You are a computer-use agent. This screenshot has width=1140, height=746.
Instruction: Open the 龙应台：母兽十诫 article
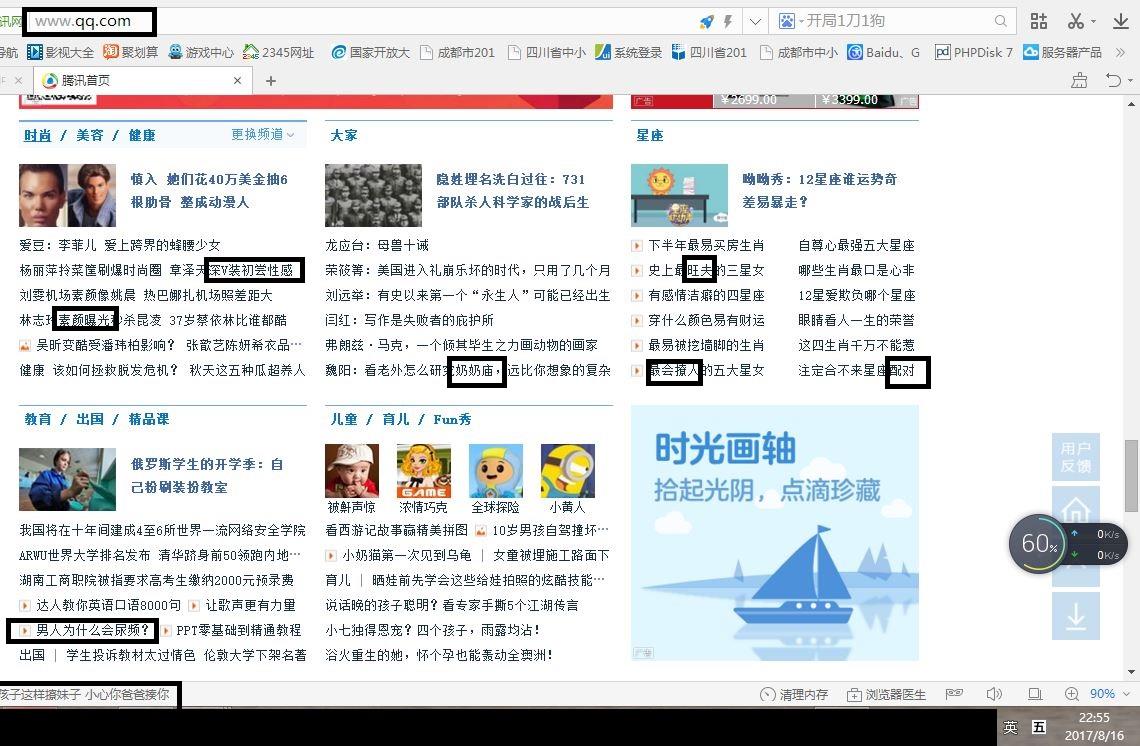(x=377, y=245)
